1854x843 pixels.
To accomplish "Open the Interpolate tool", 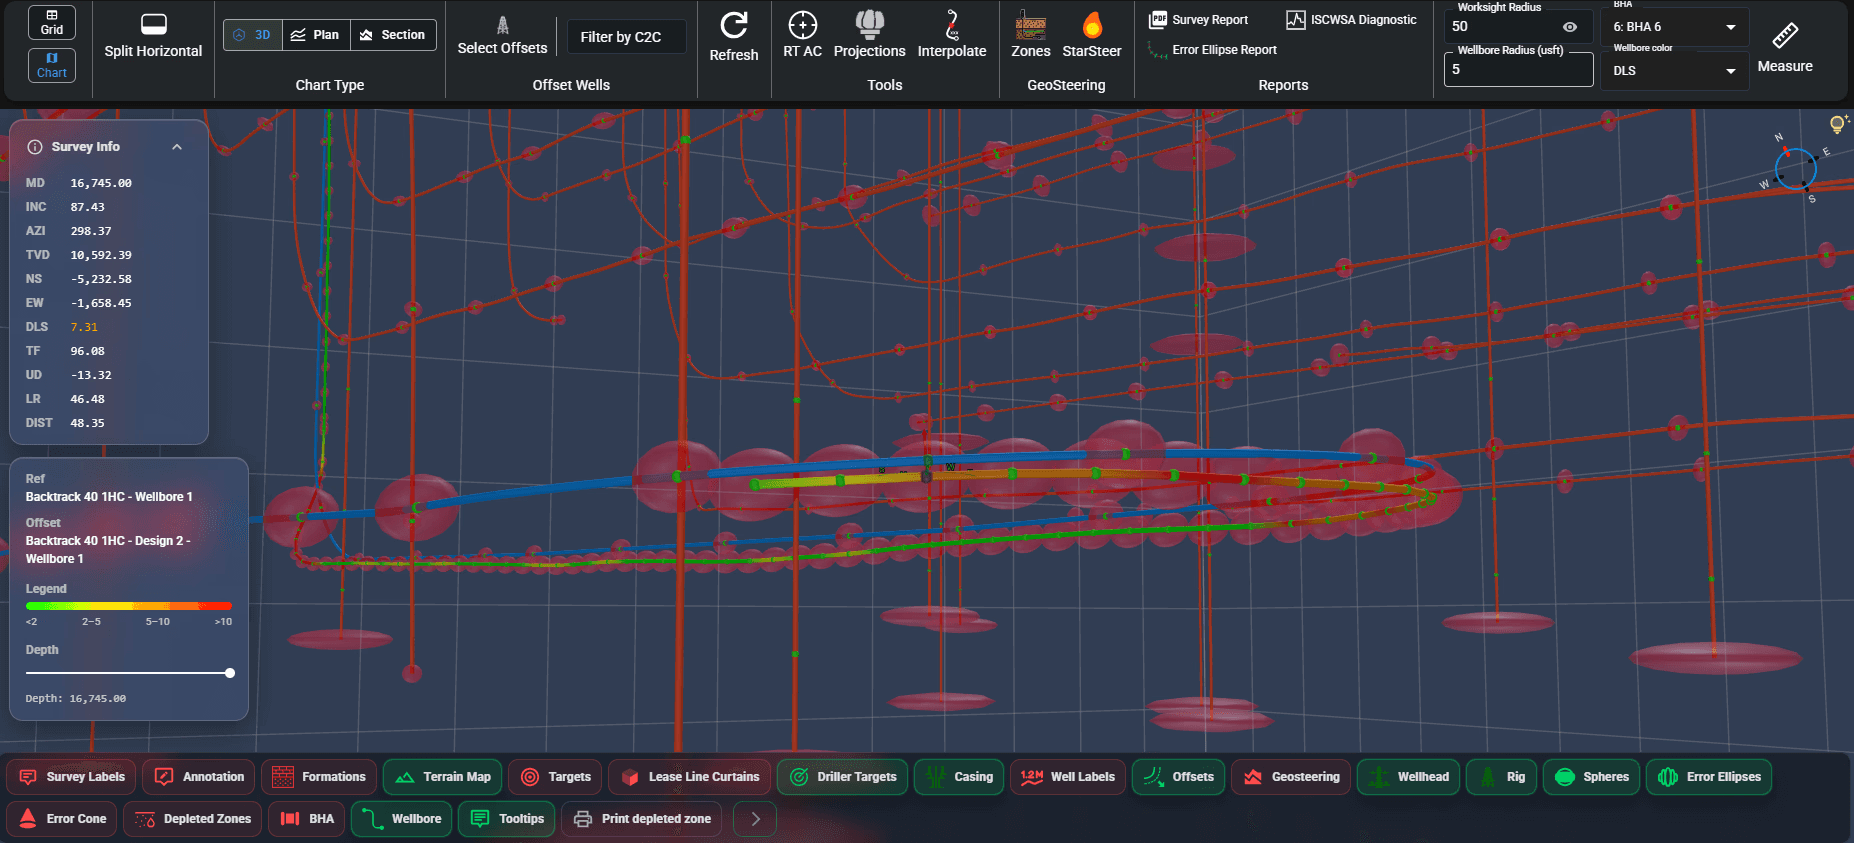I will [952, 36].
